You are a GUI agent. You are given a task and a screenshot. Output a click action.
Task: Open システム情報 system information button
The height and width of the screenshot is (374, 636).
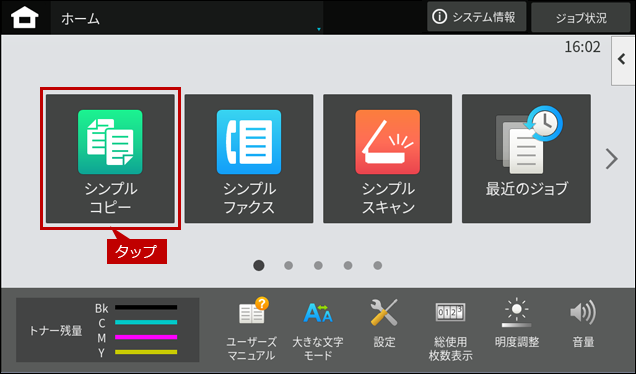(x=477, y=17)
